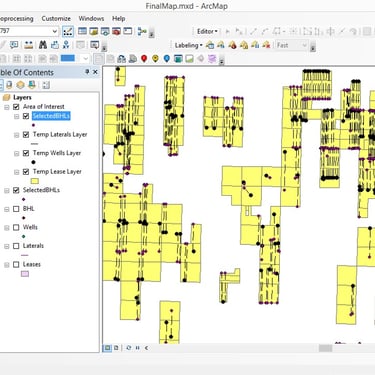Turn on the Leases layer checkbox
This screenshot has height=375, width=375.
pos(16,264)
